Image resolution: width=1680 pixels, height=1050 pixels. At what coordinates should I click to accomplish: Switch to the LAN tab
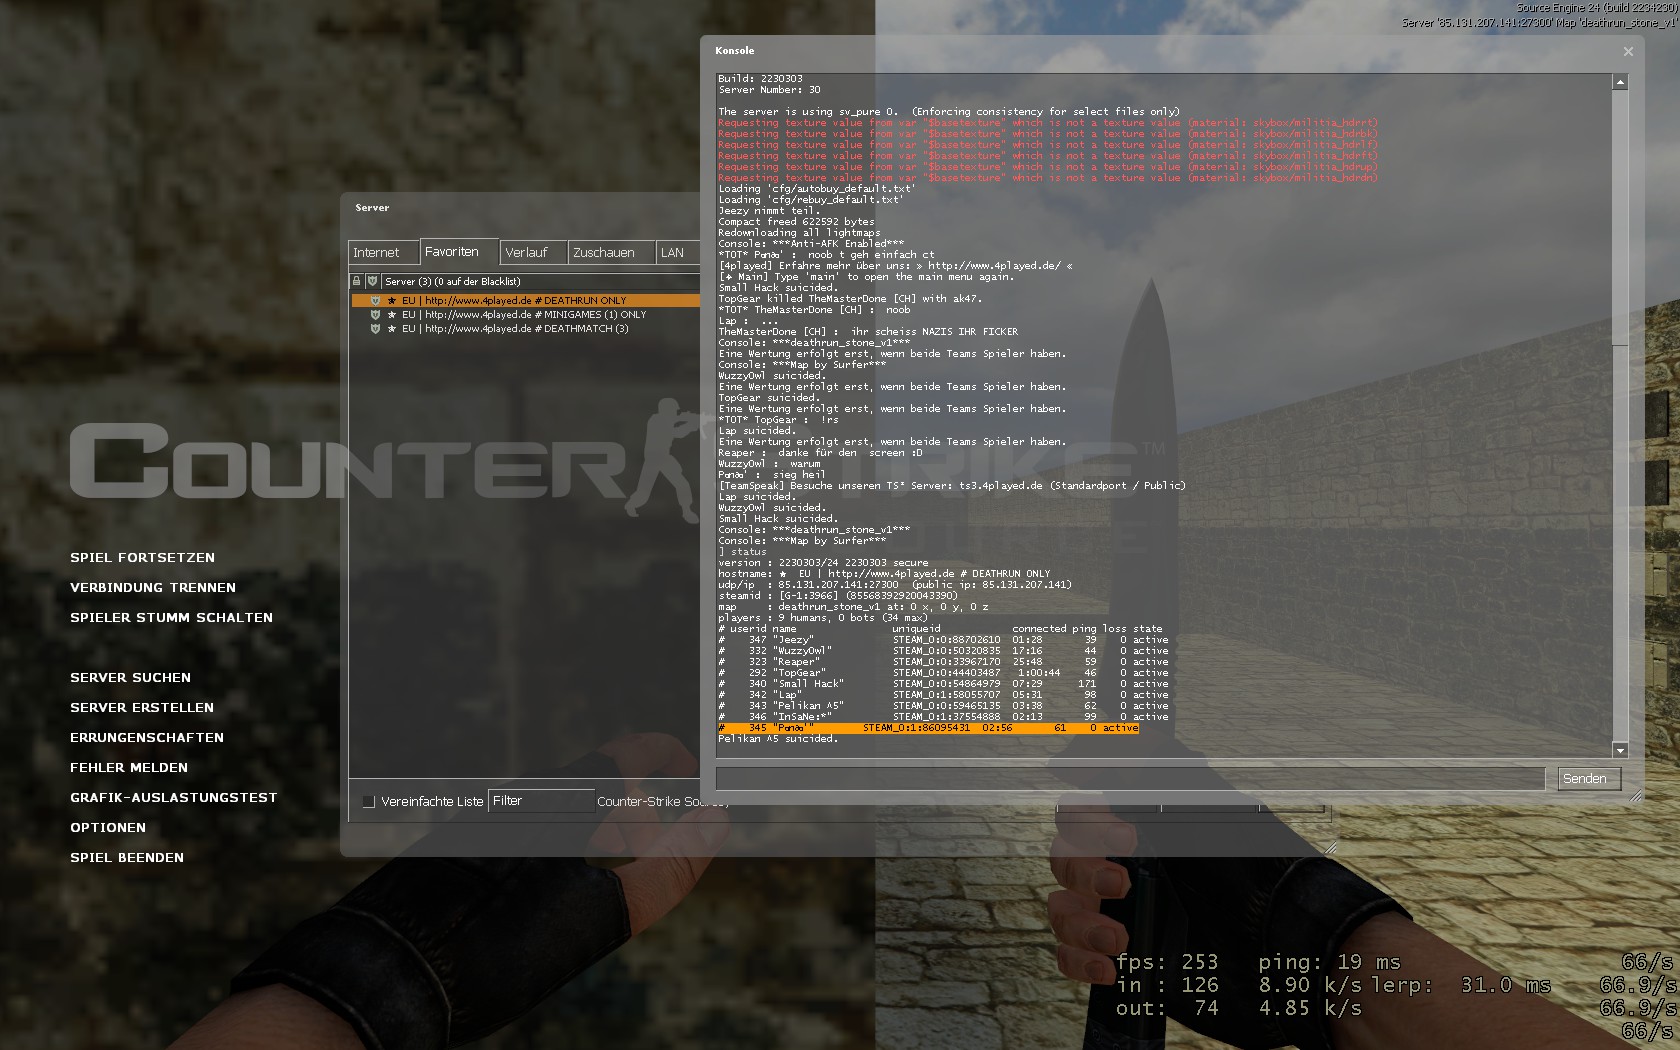click(x=677, y=253)
